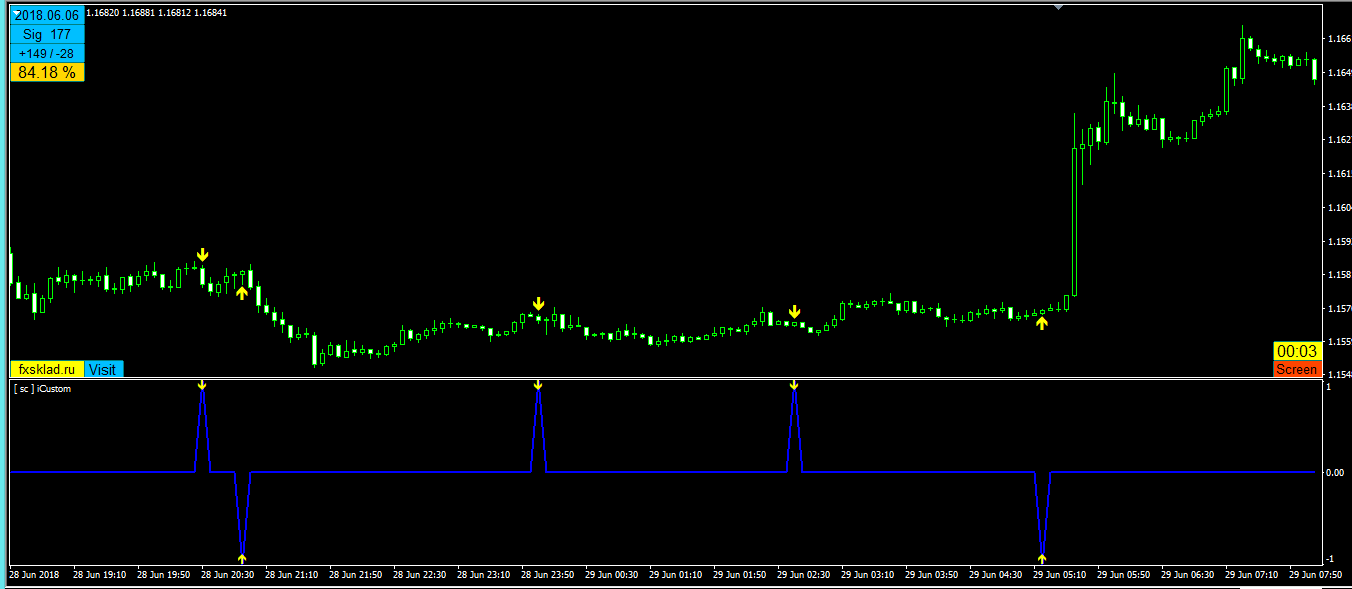Select the yellow sell arrow near 29 Jun 02:30 in the price chart
This screenshot has width=1352, height=589.
[794, 311]
